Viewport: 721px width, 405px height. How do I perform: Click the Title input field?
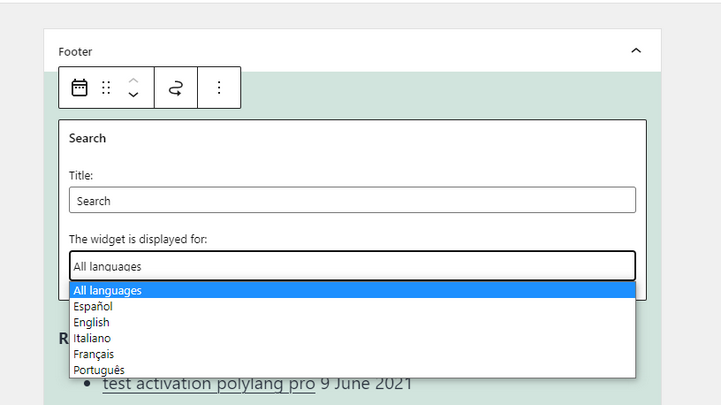(352, 201)
